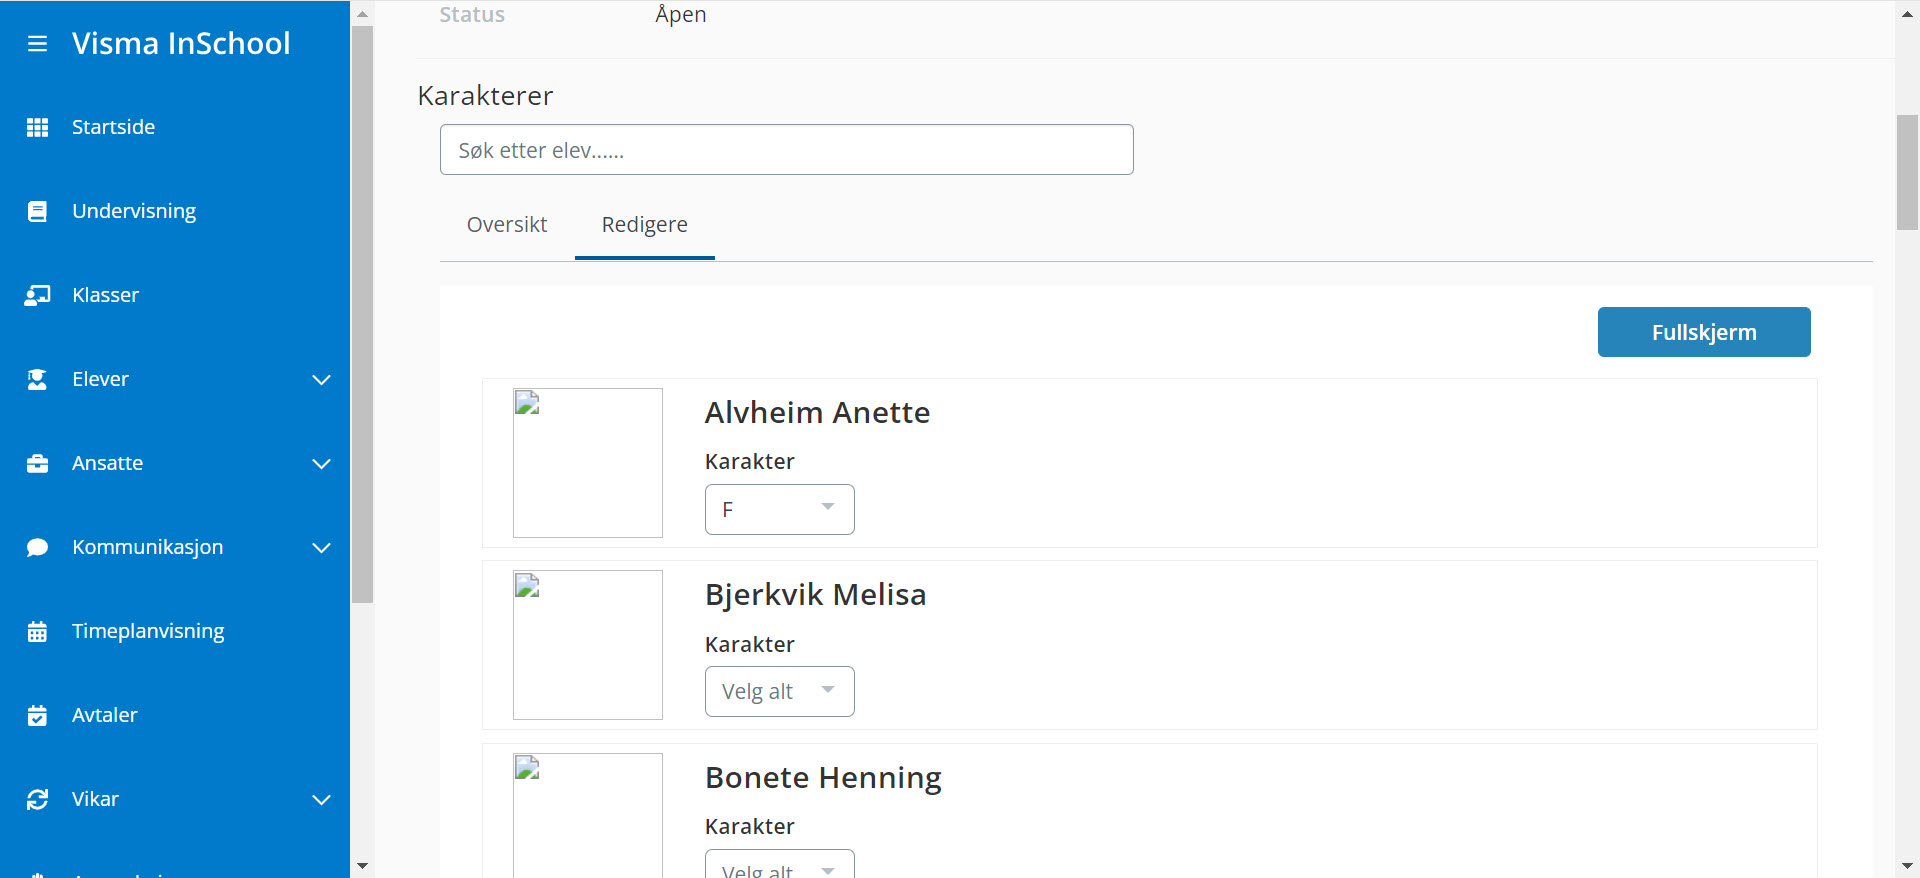The height and width of the screenshot is (878, 1920).
Task: Click the Fullskjerm button
Action: [1703, 332]
